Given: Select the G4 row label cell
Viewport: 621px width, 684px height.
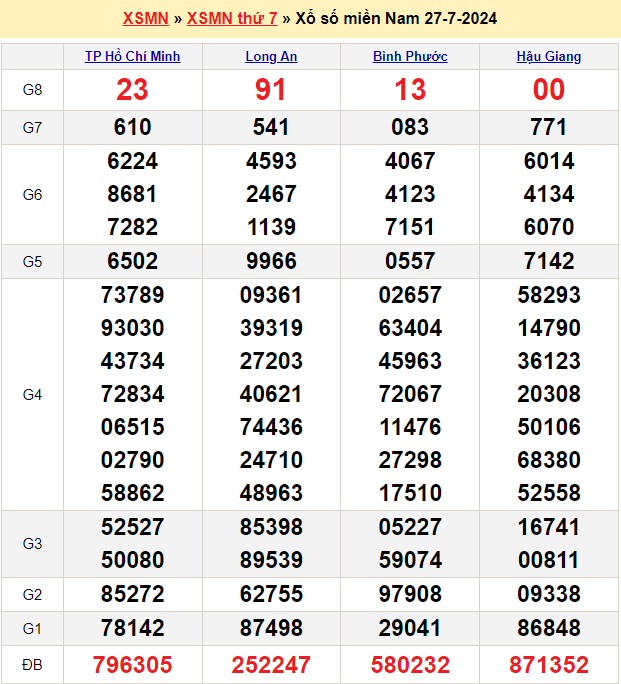Looking at the screenshot, I should 32,394.
